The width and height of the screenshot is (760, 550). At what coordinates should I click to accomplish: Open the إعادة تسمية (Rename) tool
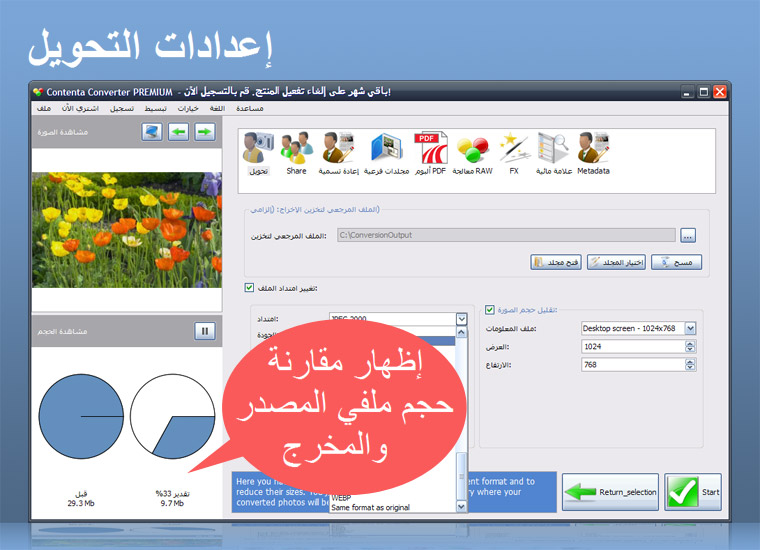(x=338, y=153)
